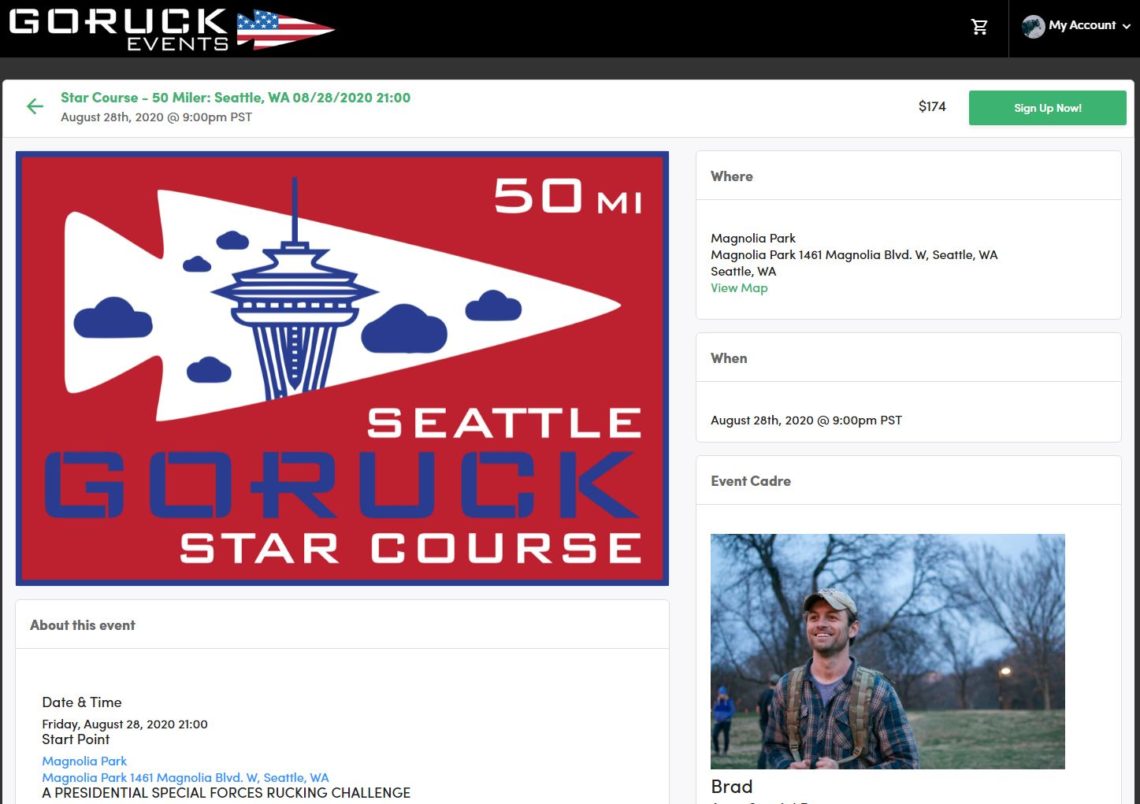Open the account profile avatar
Viewport: 1140px width, 804px height.
(x=1032, y=26)
